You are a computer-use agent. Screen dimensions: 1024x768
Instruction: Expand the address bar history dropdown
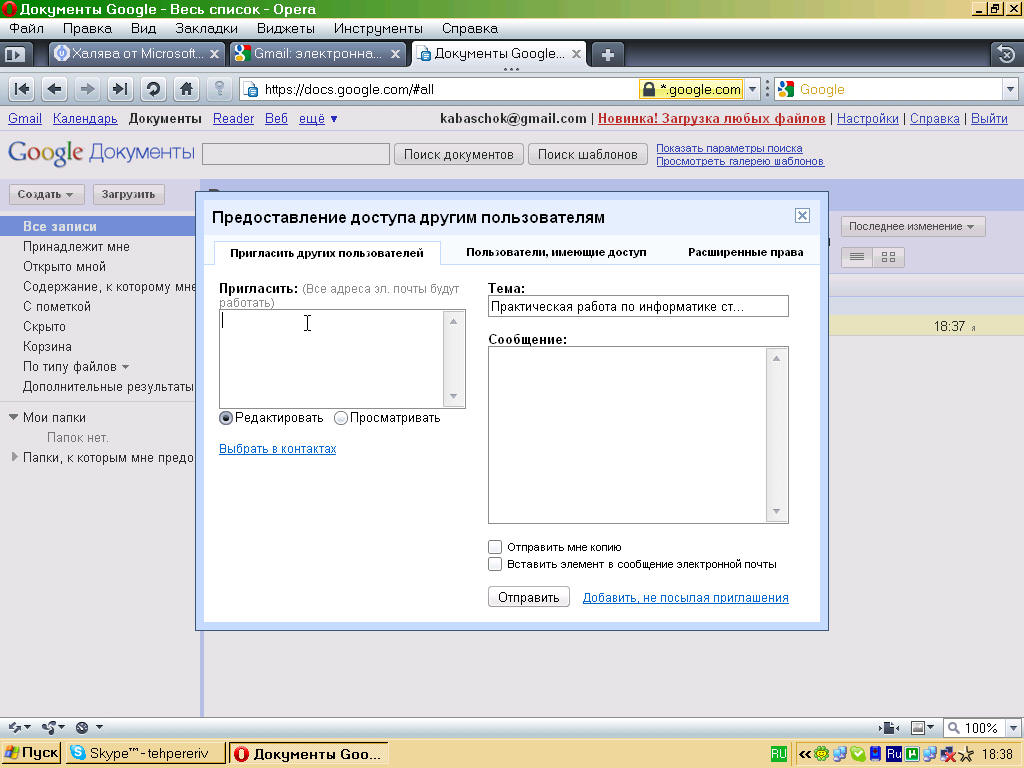pyautogui.click(x=752, y=89)
